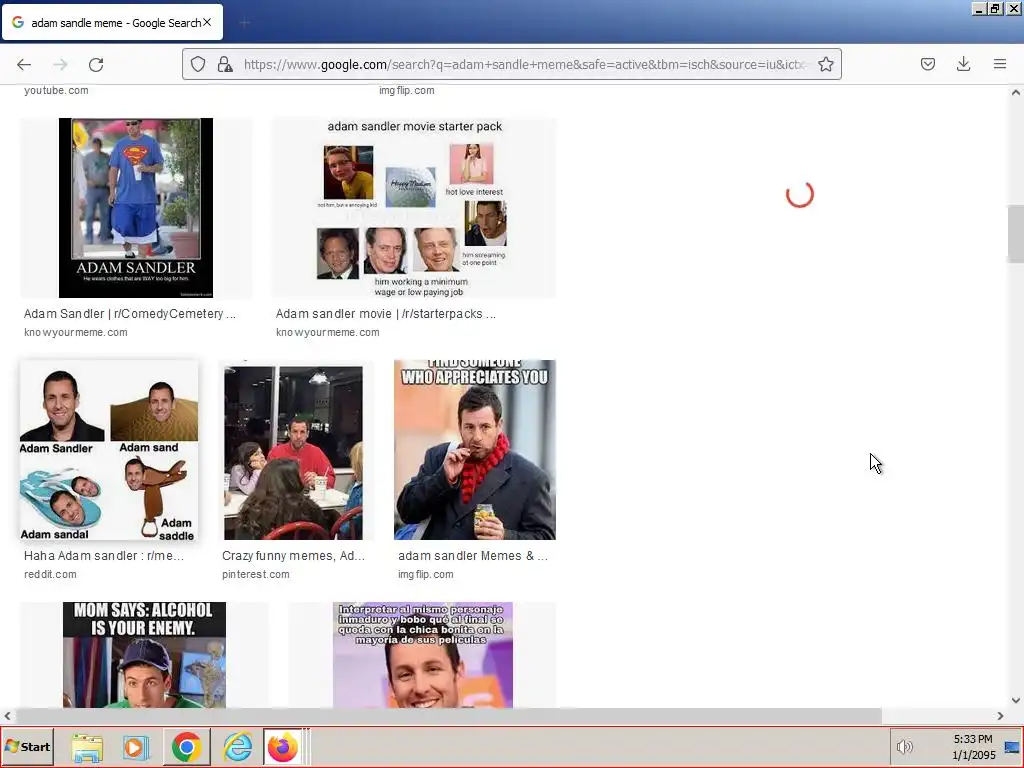Launch Windows Media Player from taskbar
1024x768 pixels.
point(136,747)
